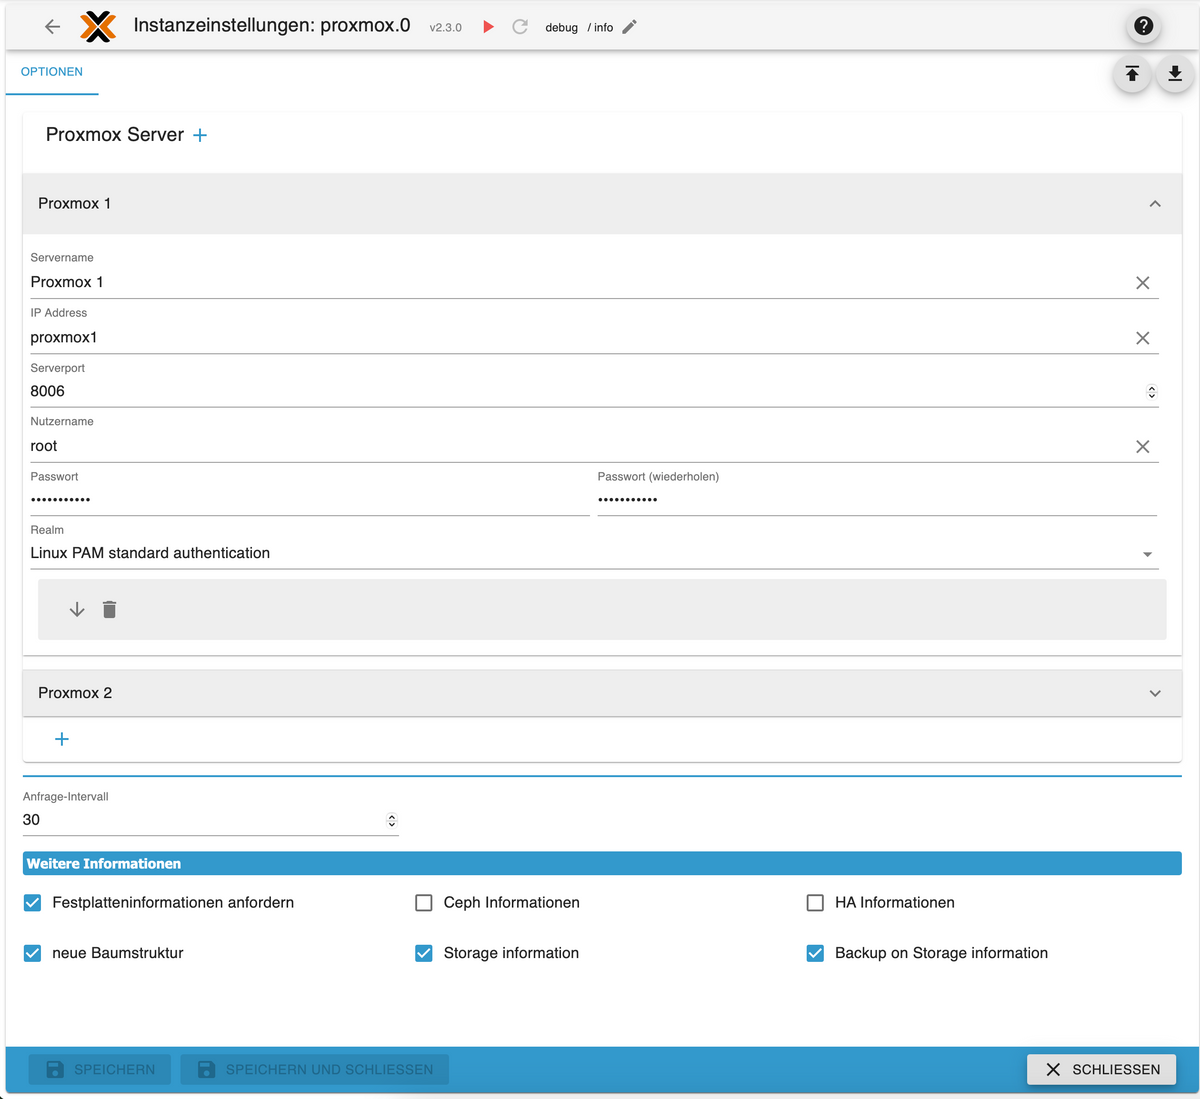Switch to the OPTIONEN tab
1200x1099 pixels.
click(x=52, y=72)
